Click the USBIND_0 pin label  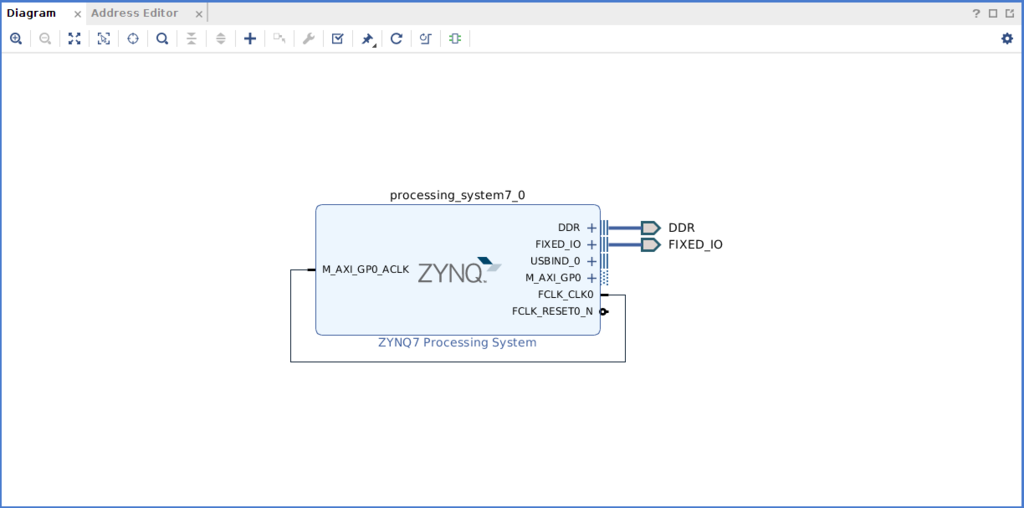tap(555, 261)
